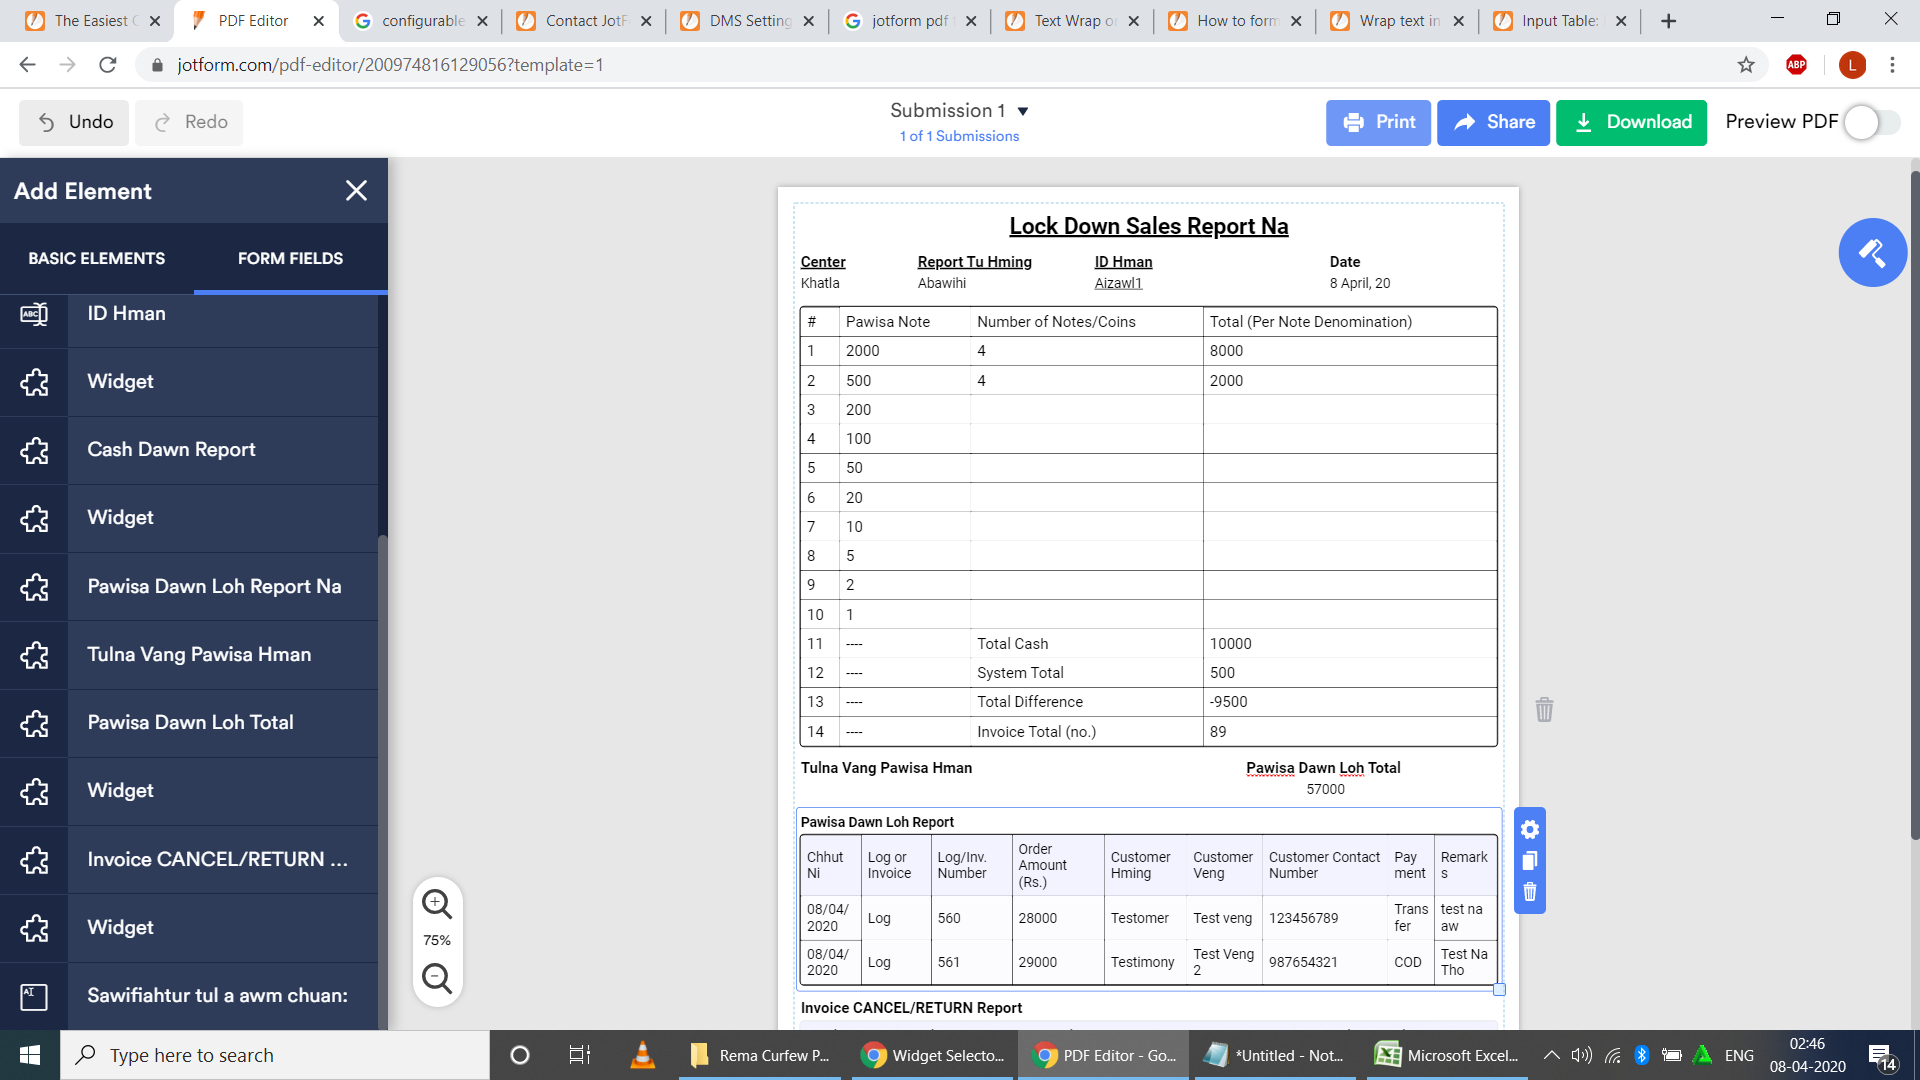The height and width of the screenshot is (1080, 1920).
Task: Open the 1 of 1 Submissions link
Action: (x=959, y=136)
